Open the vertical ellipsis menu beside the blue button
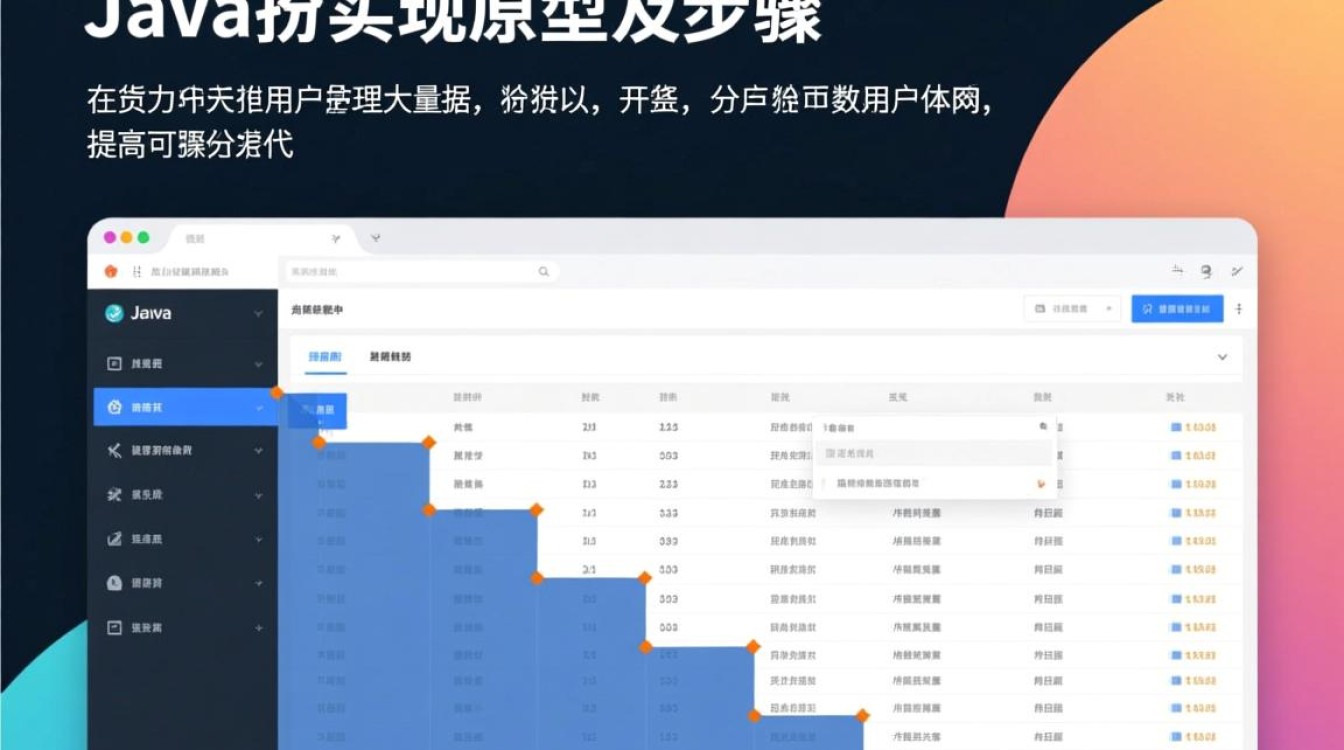 (x=1240, y=308)
